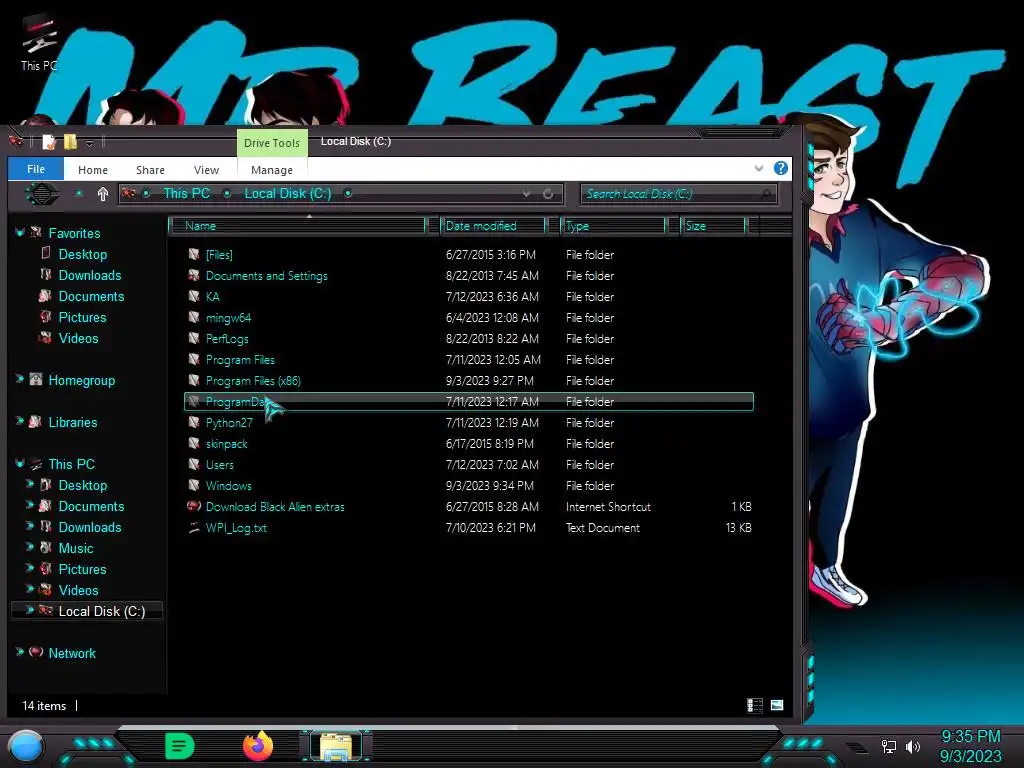This screenshot has width=1024, height=768.
Task: Click the volume speaker tray icon
Action: point(913,746)
